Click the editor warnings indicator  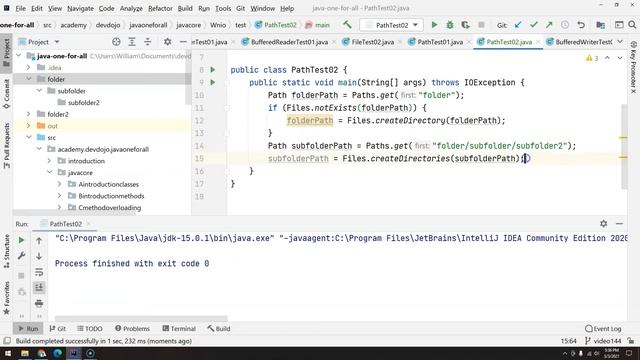tap(592, 58)
